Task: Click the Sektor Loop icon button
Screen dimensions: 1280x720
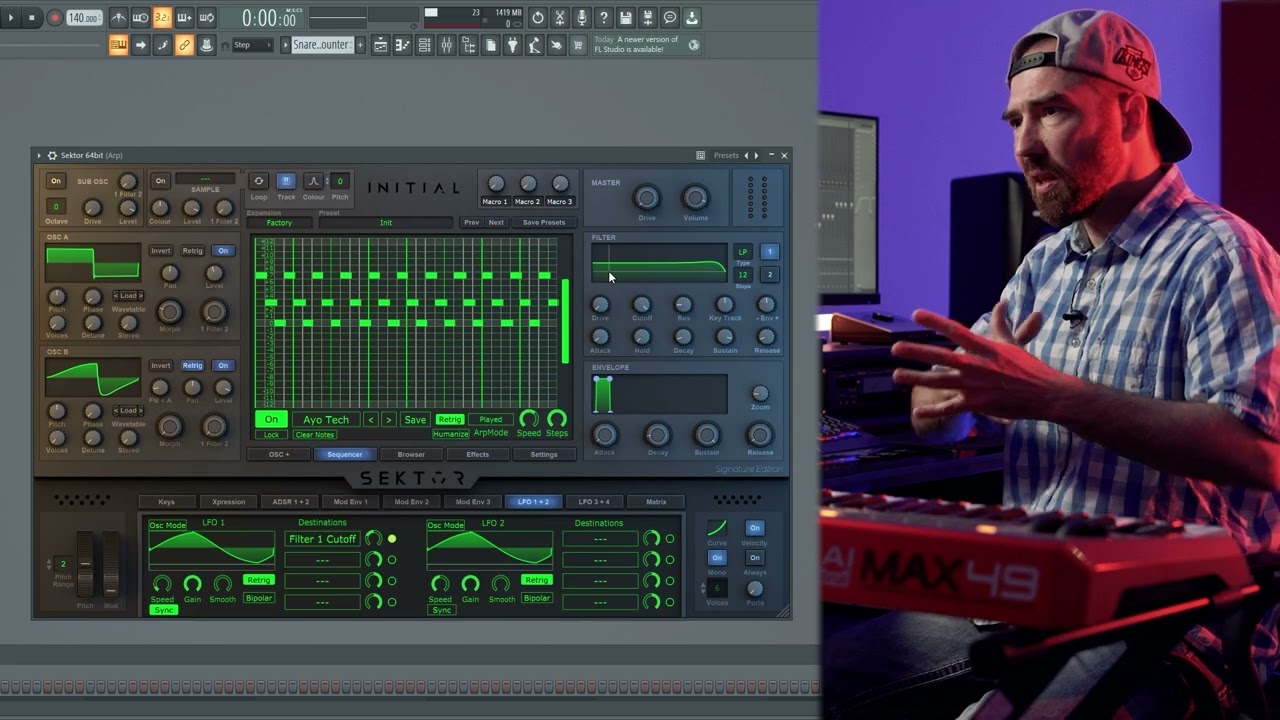Action: point(258,181)
